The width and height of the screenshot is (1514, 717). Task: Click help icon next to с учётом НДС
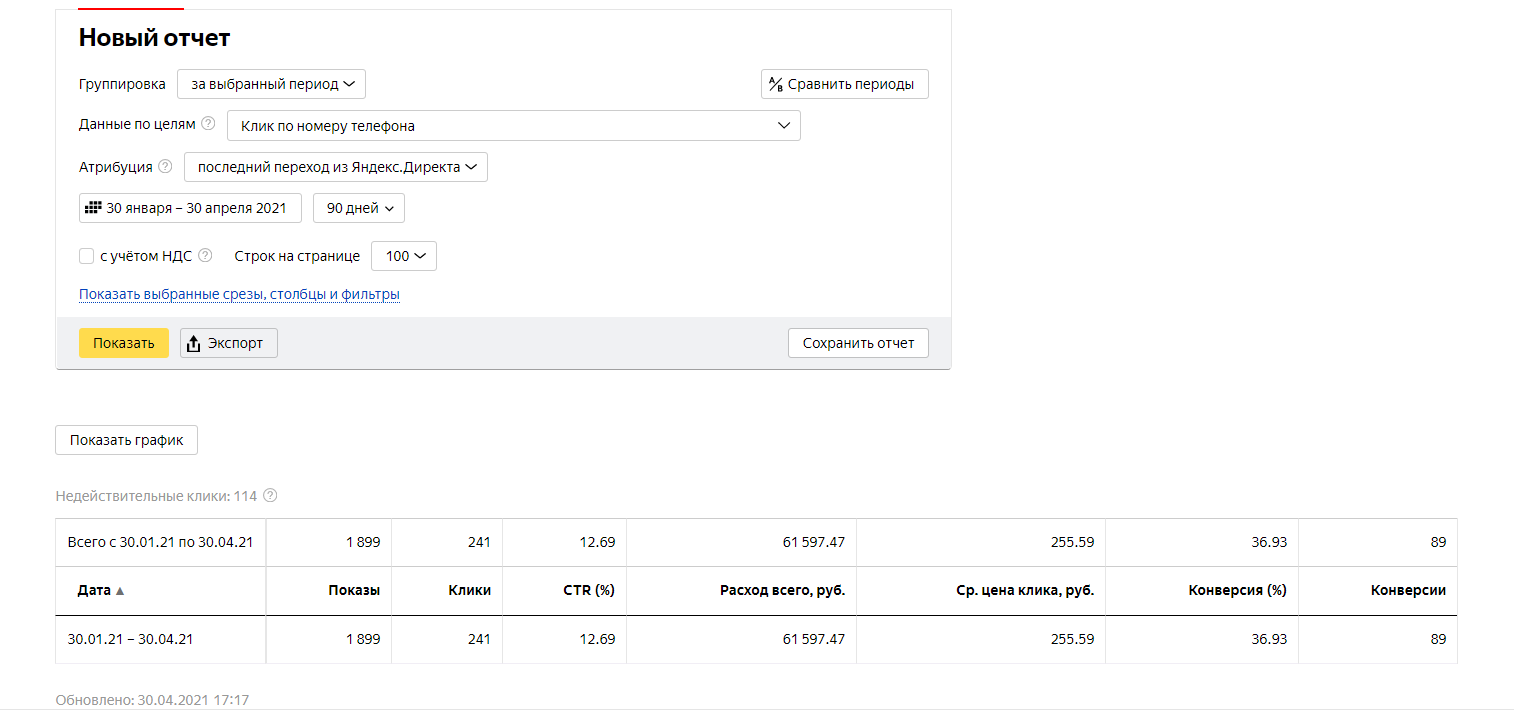[205, 256]
